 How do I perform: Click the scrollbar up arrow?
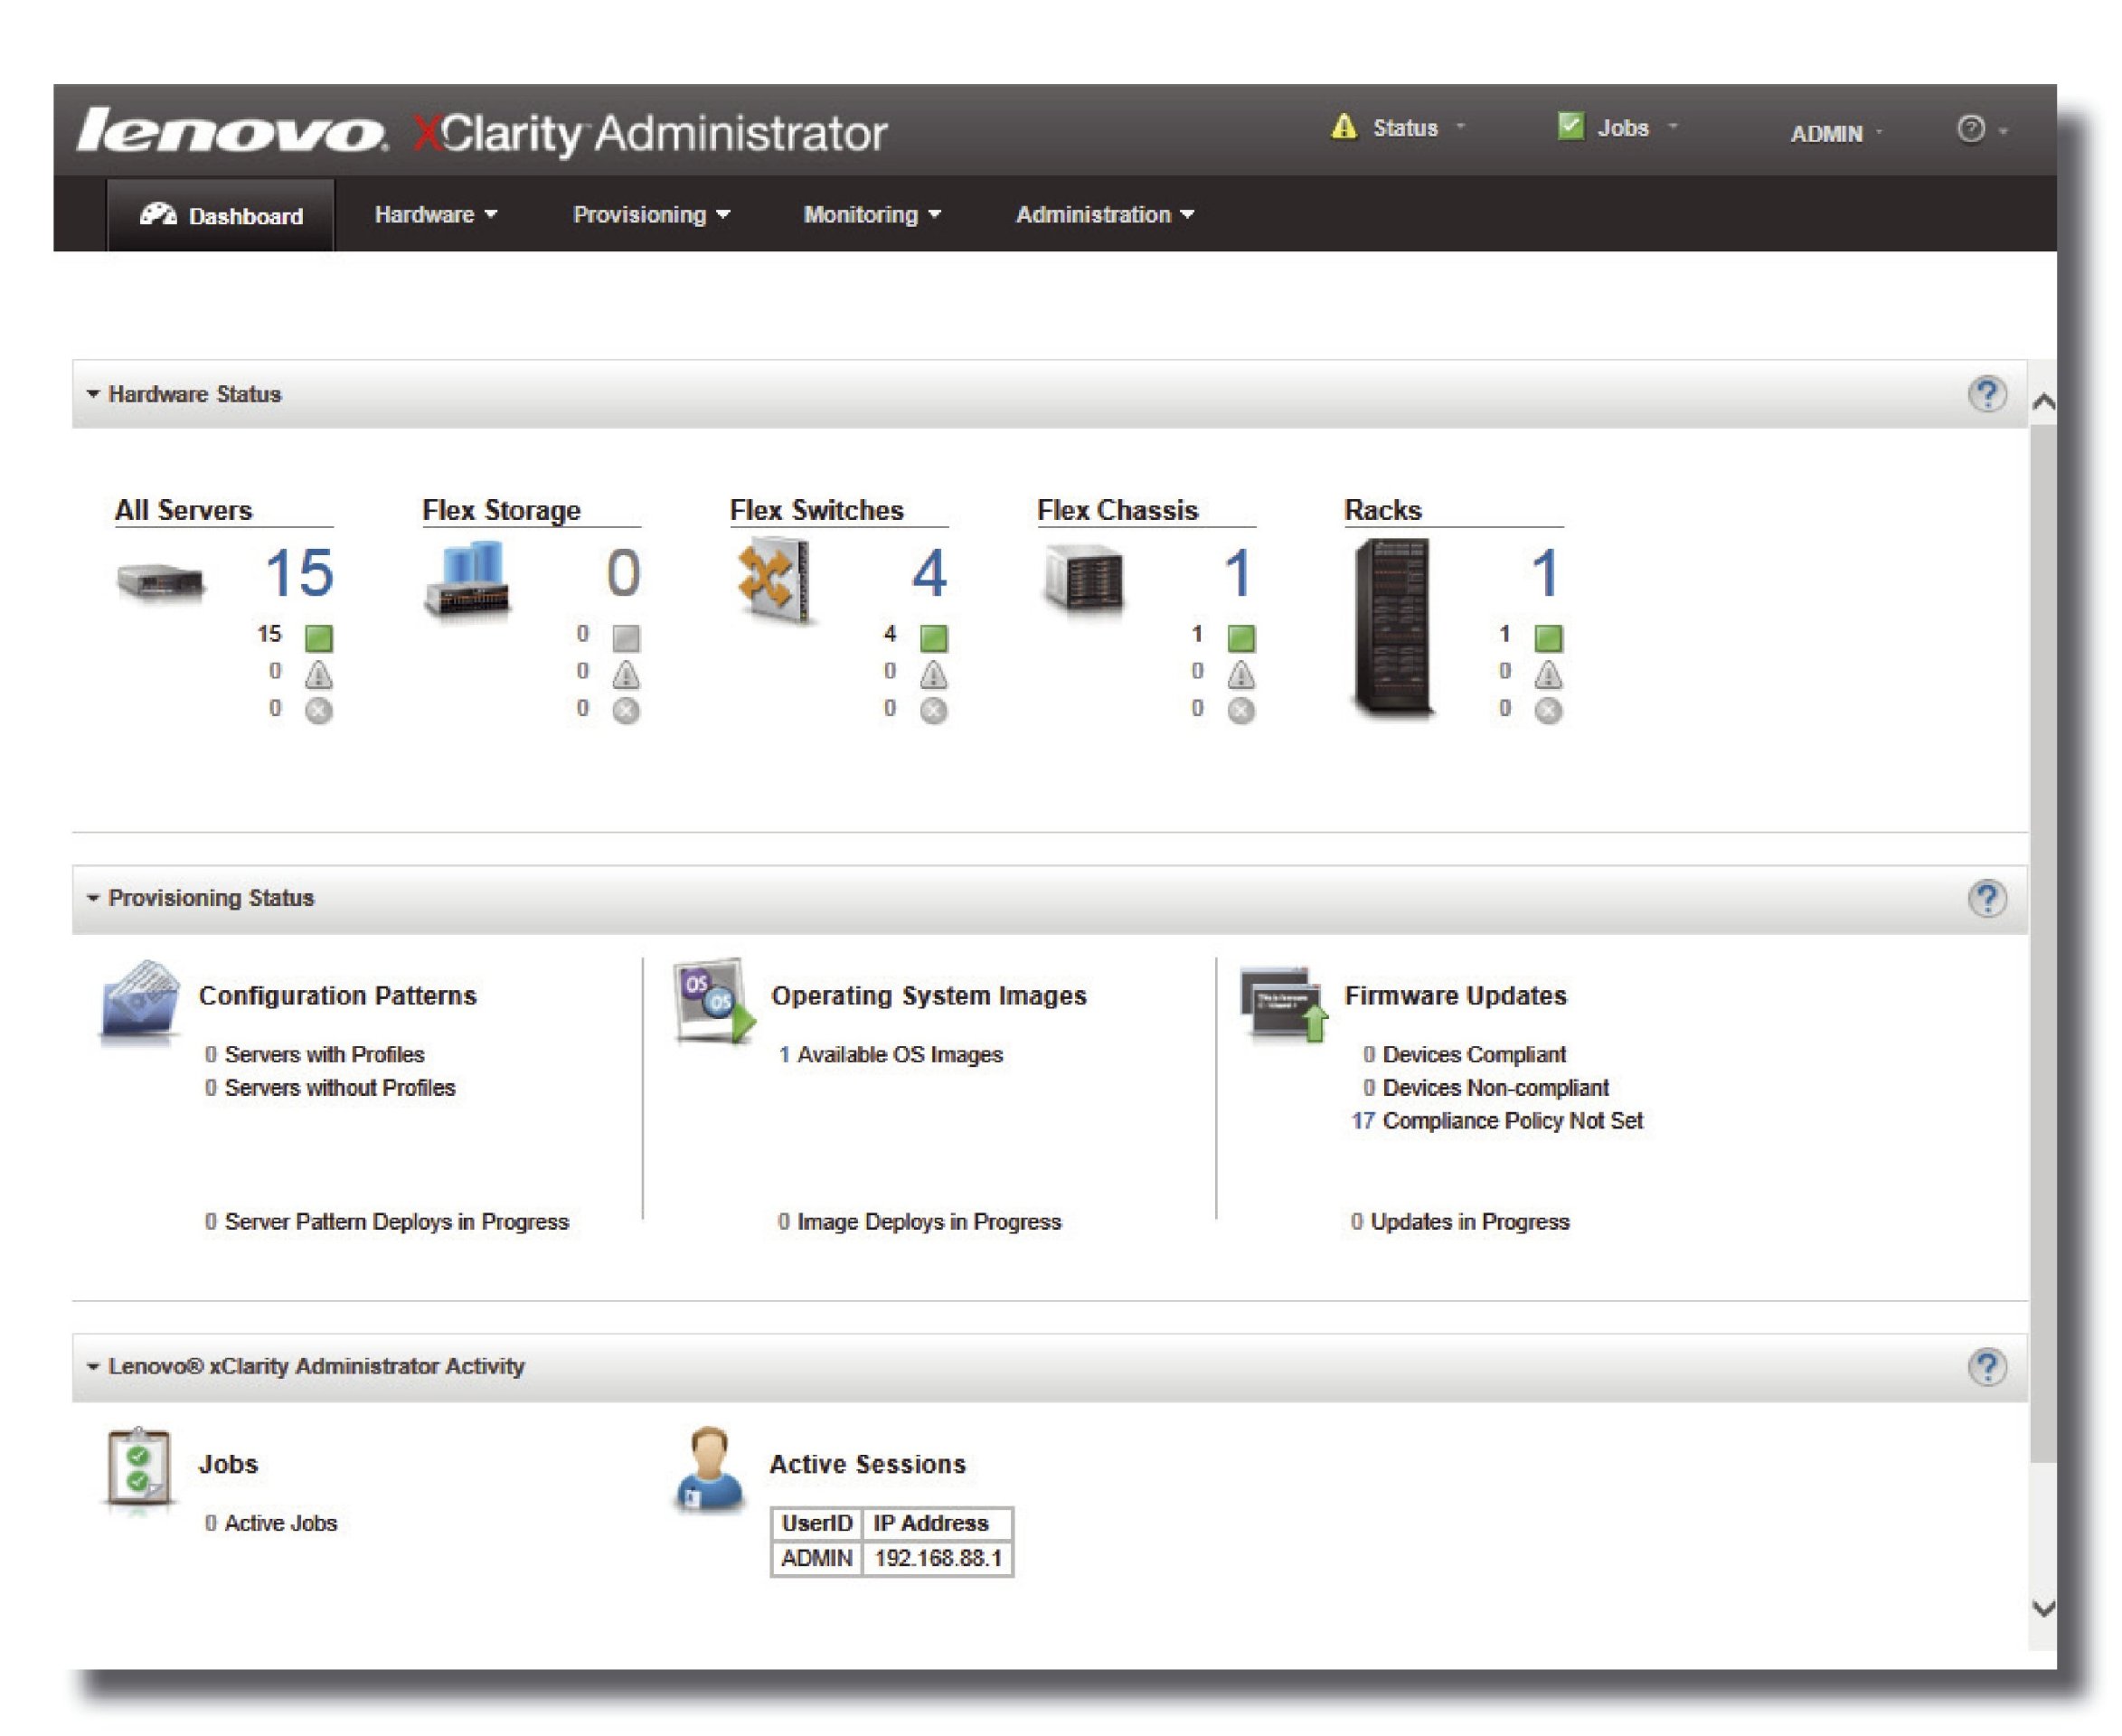(x=2044, y=402)
